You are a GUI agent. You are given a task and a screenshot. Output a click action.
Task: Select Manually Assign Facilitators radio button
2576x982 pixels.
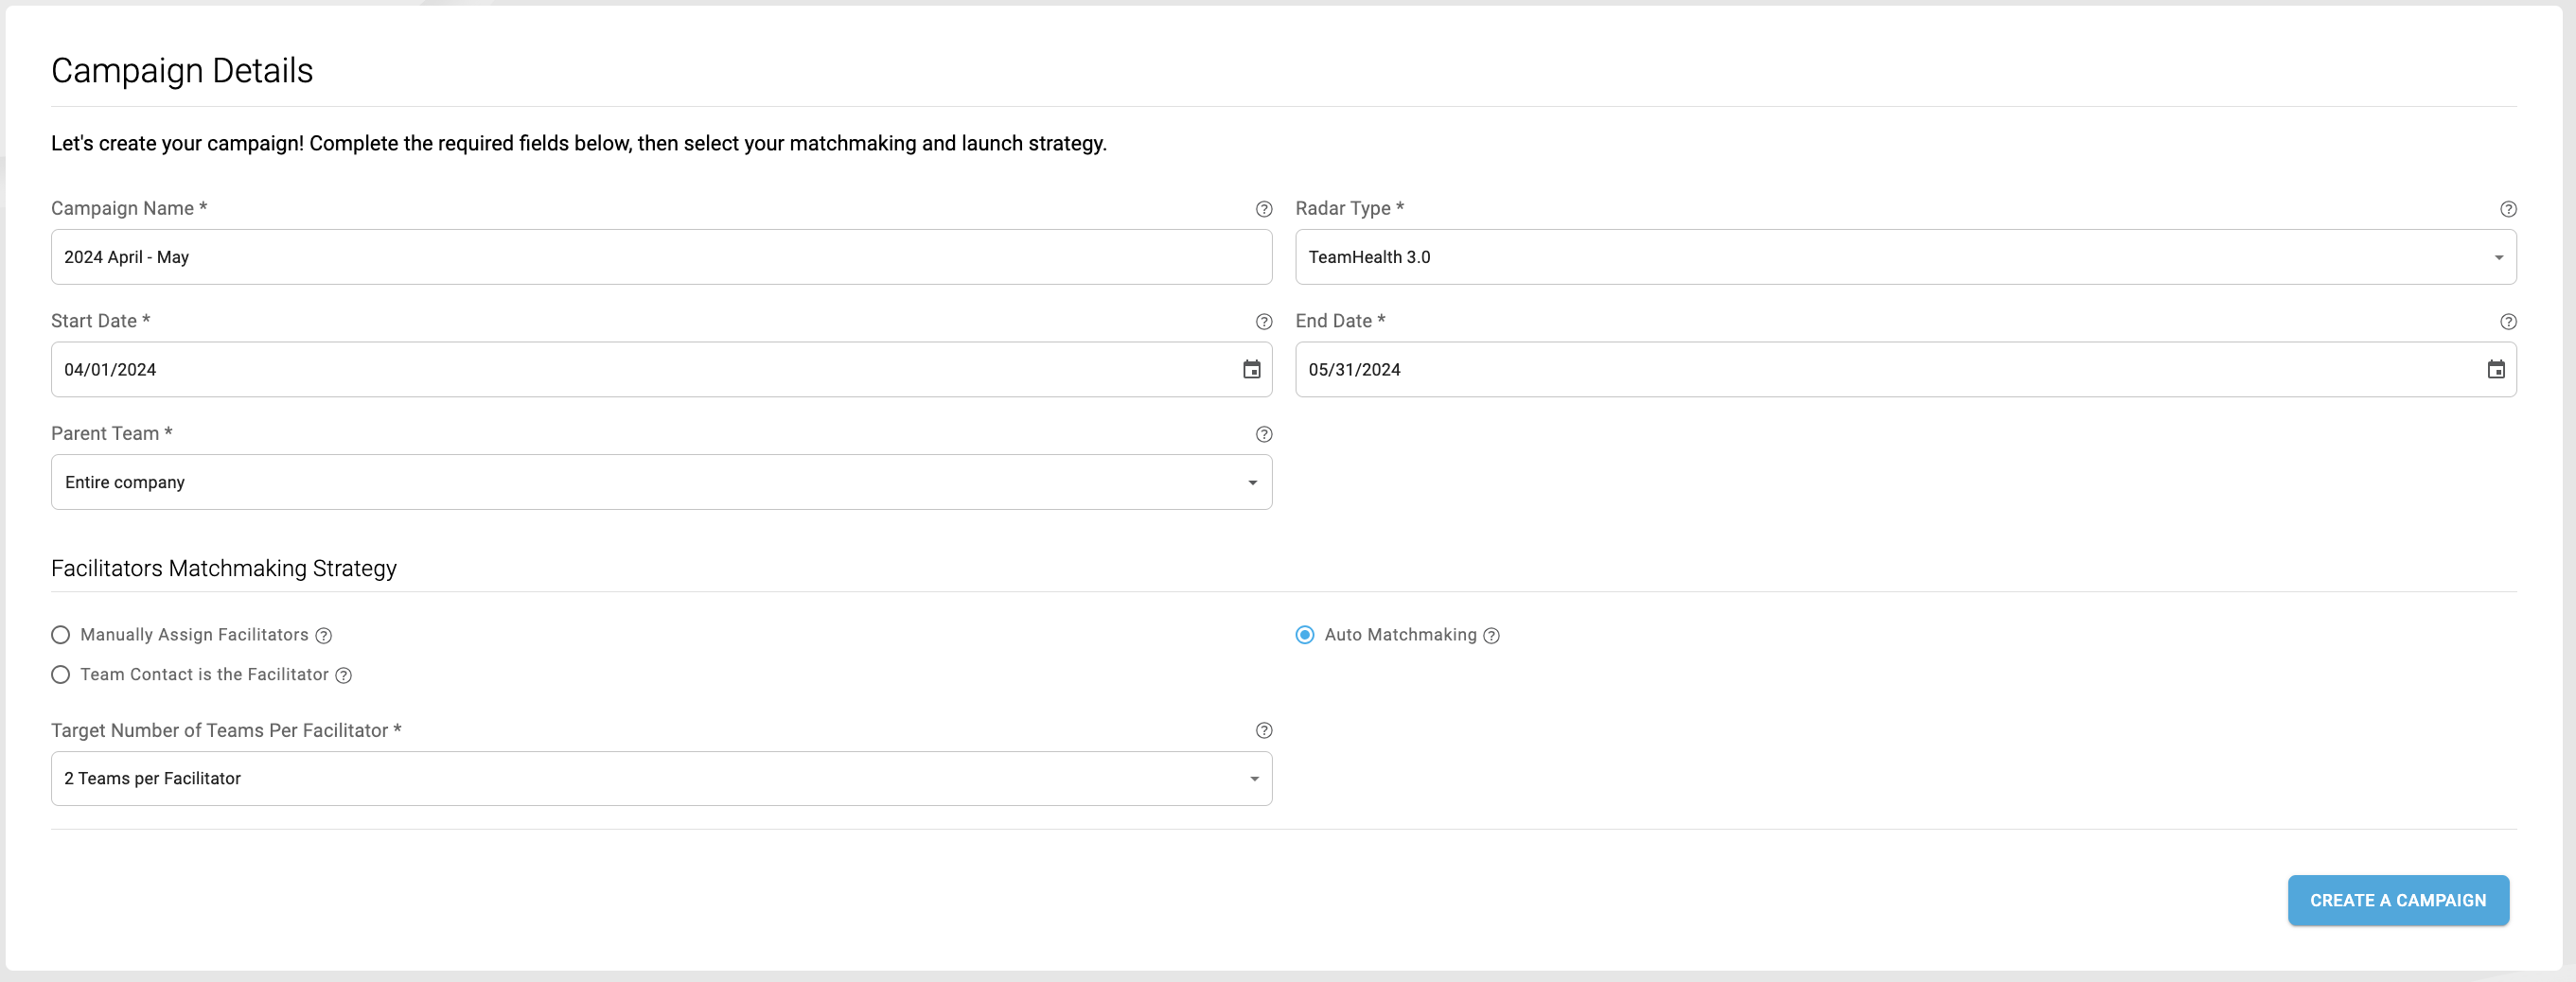point(61,635)
